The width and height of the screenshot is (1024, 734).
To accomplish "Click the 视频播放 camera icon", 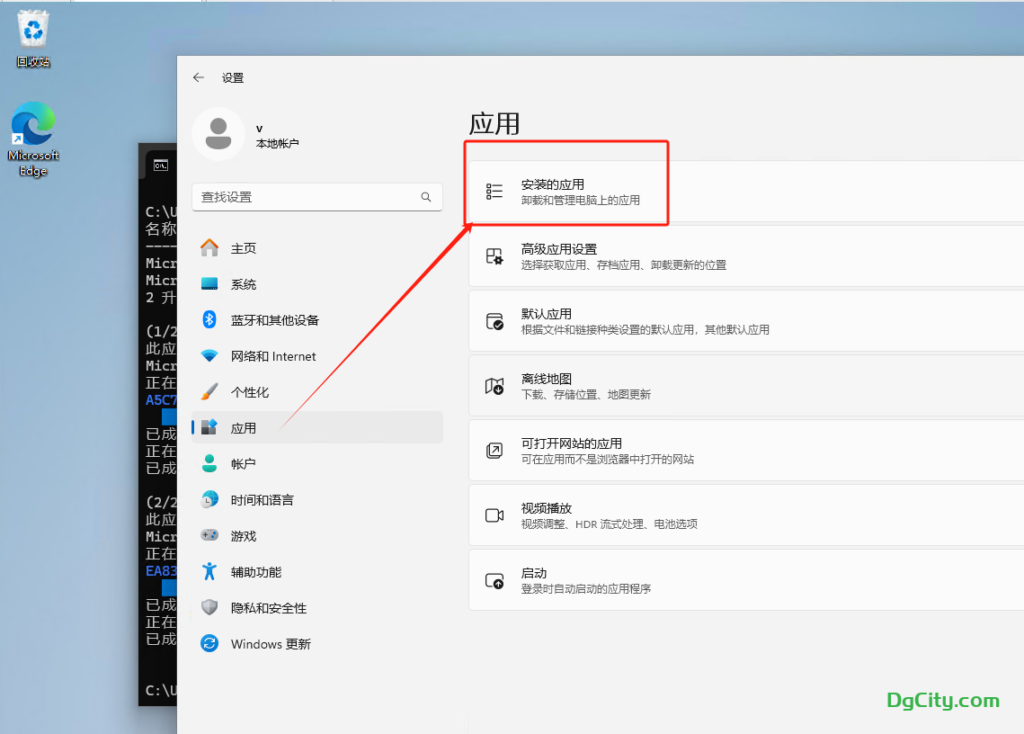I will pyautogui.click(x=494, y=515).
